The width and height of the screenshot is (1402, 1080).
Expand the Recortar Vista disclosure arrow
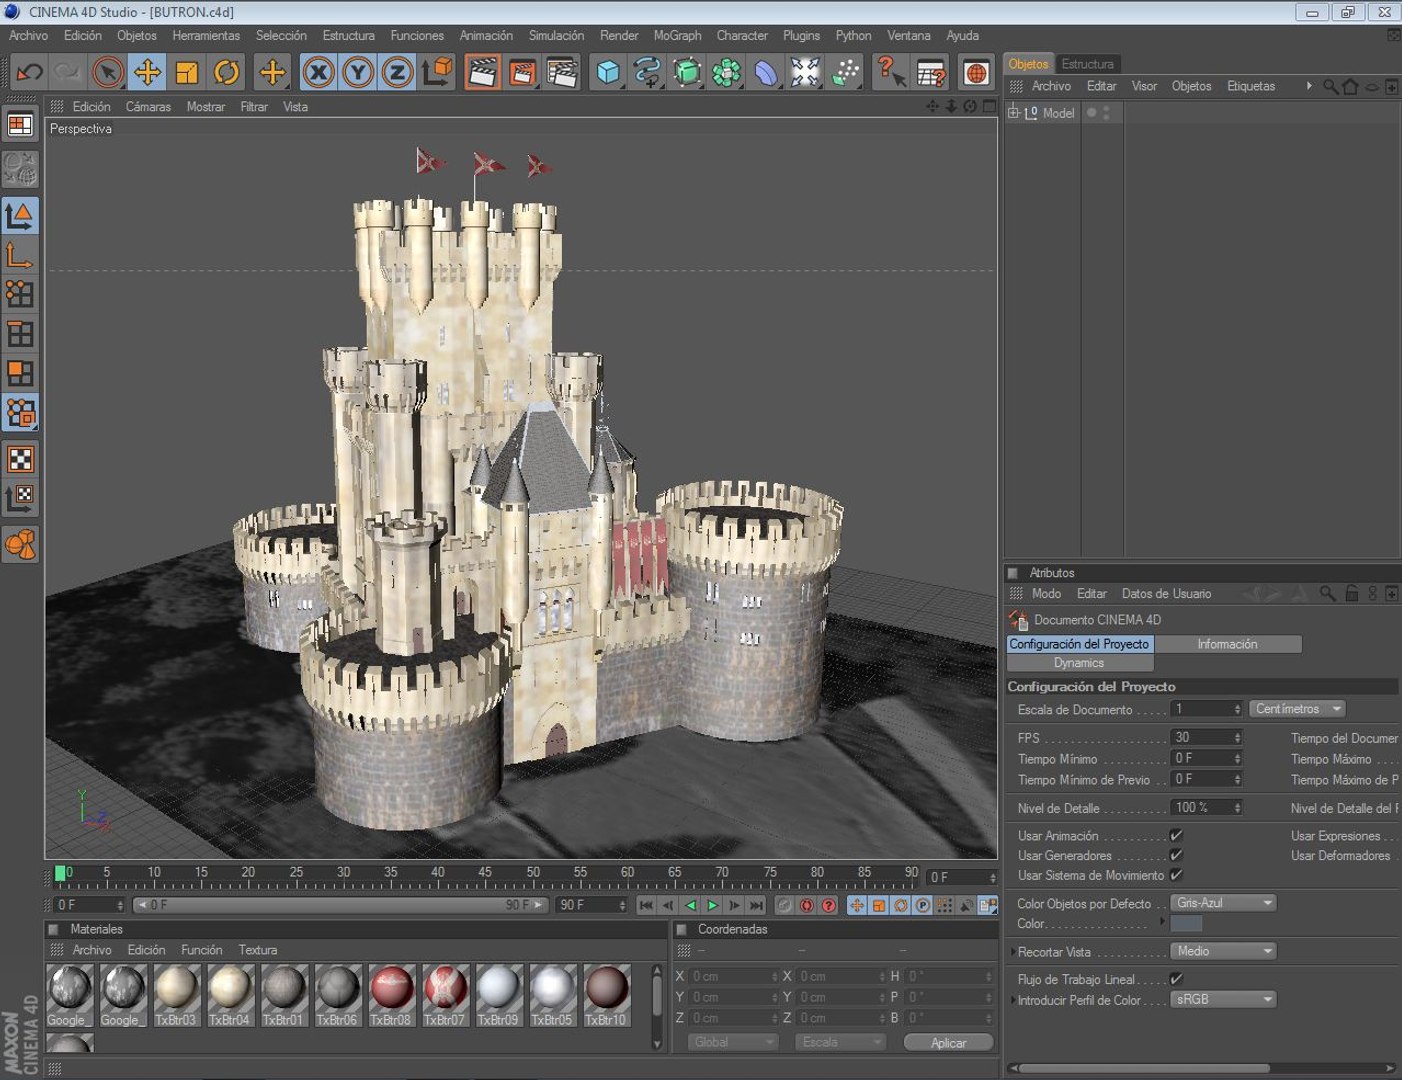point(1012,952)
